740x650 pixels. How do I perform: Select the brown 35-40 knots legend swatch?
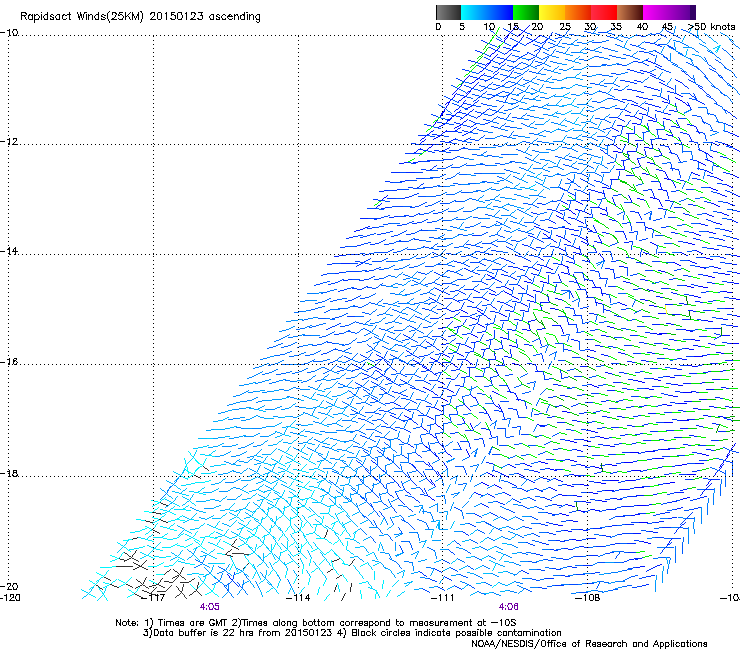pos(630,12)
